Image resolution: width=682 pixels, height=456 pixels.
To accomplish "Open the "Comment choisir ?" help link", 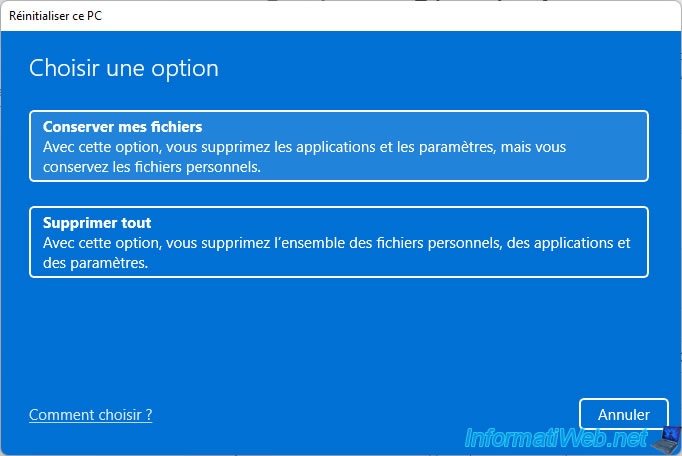I will pyautogui.click(x=91, y=414).
